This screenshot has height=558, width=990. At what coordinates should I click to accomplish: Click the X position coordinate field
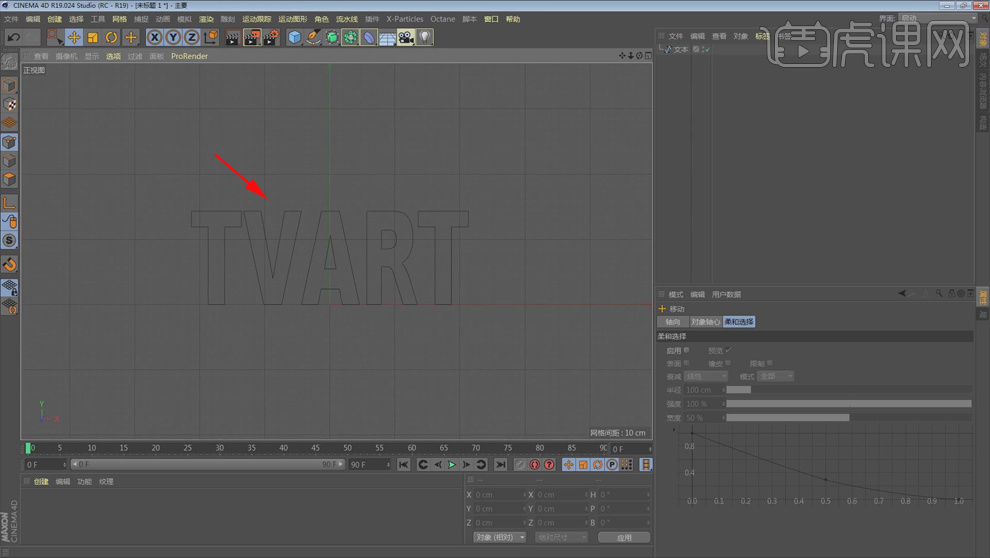click(499, 495)
